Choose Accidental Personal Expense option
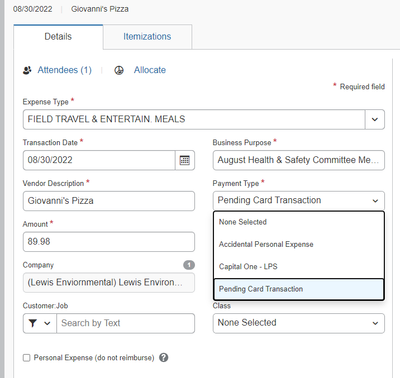 click(x=299, y=244)
